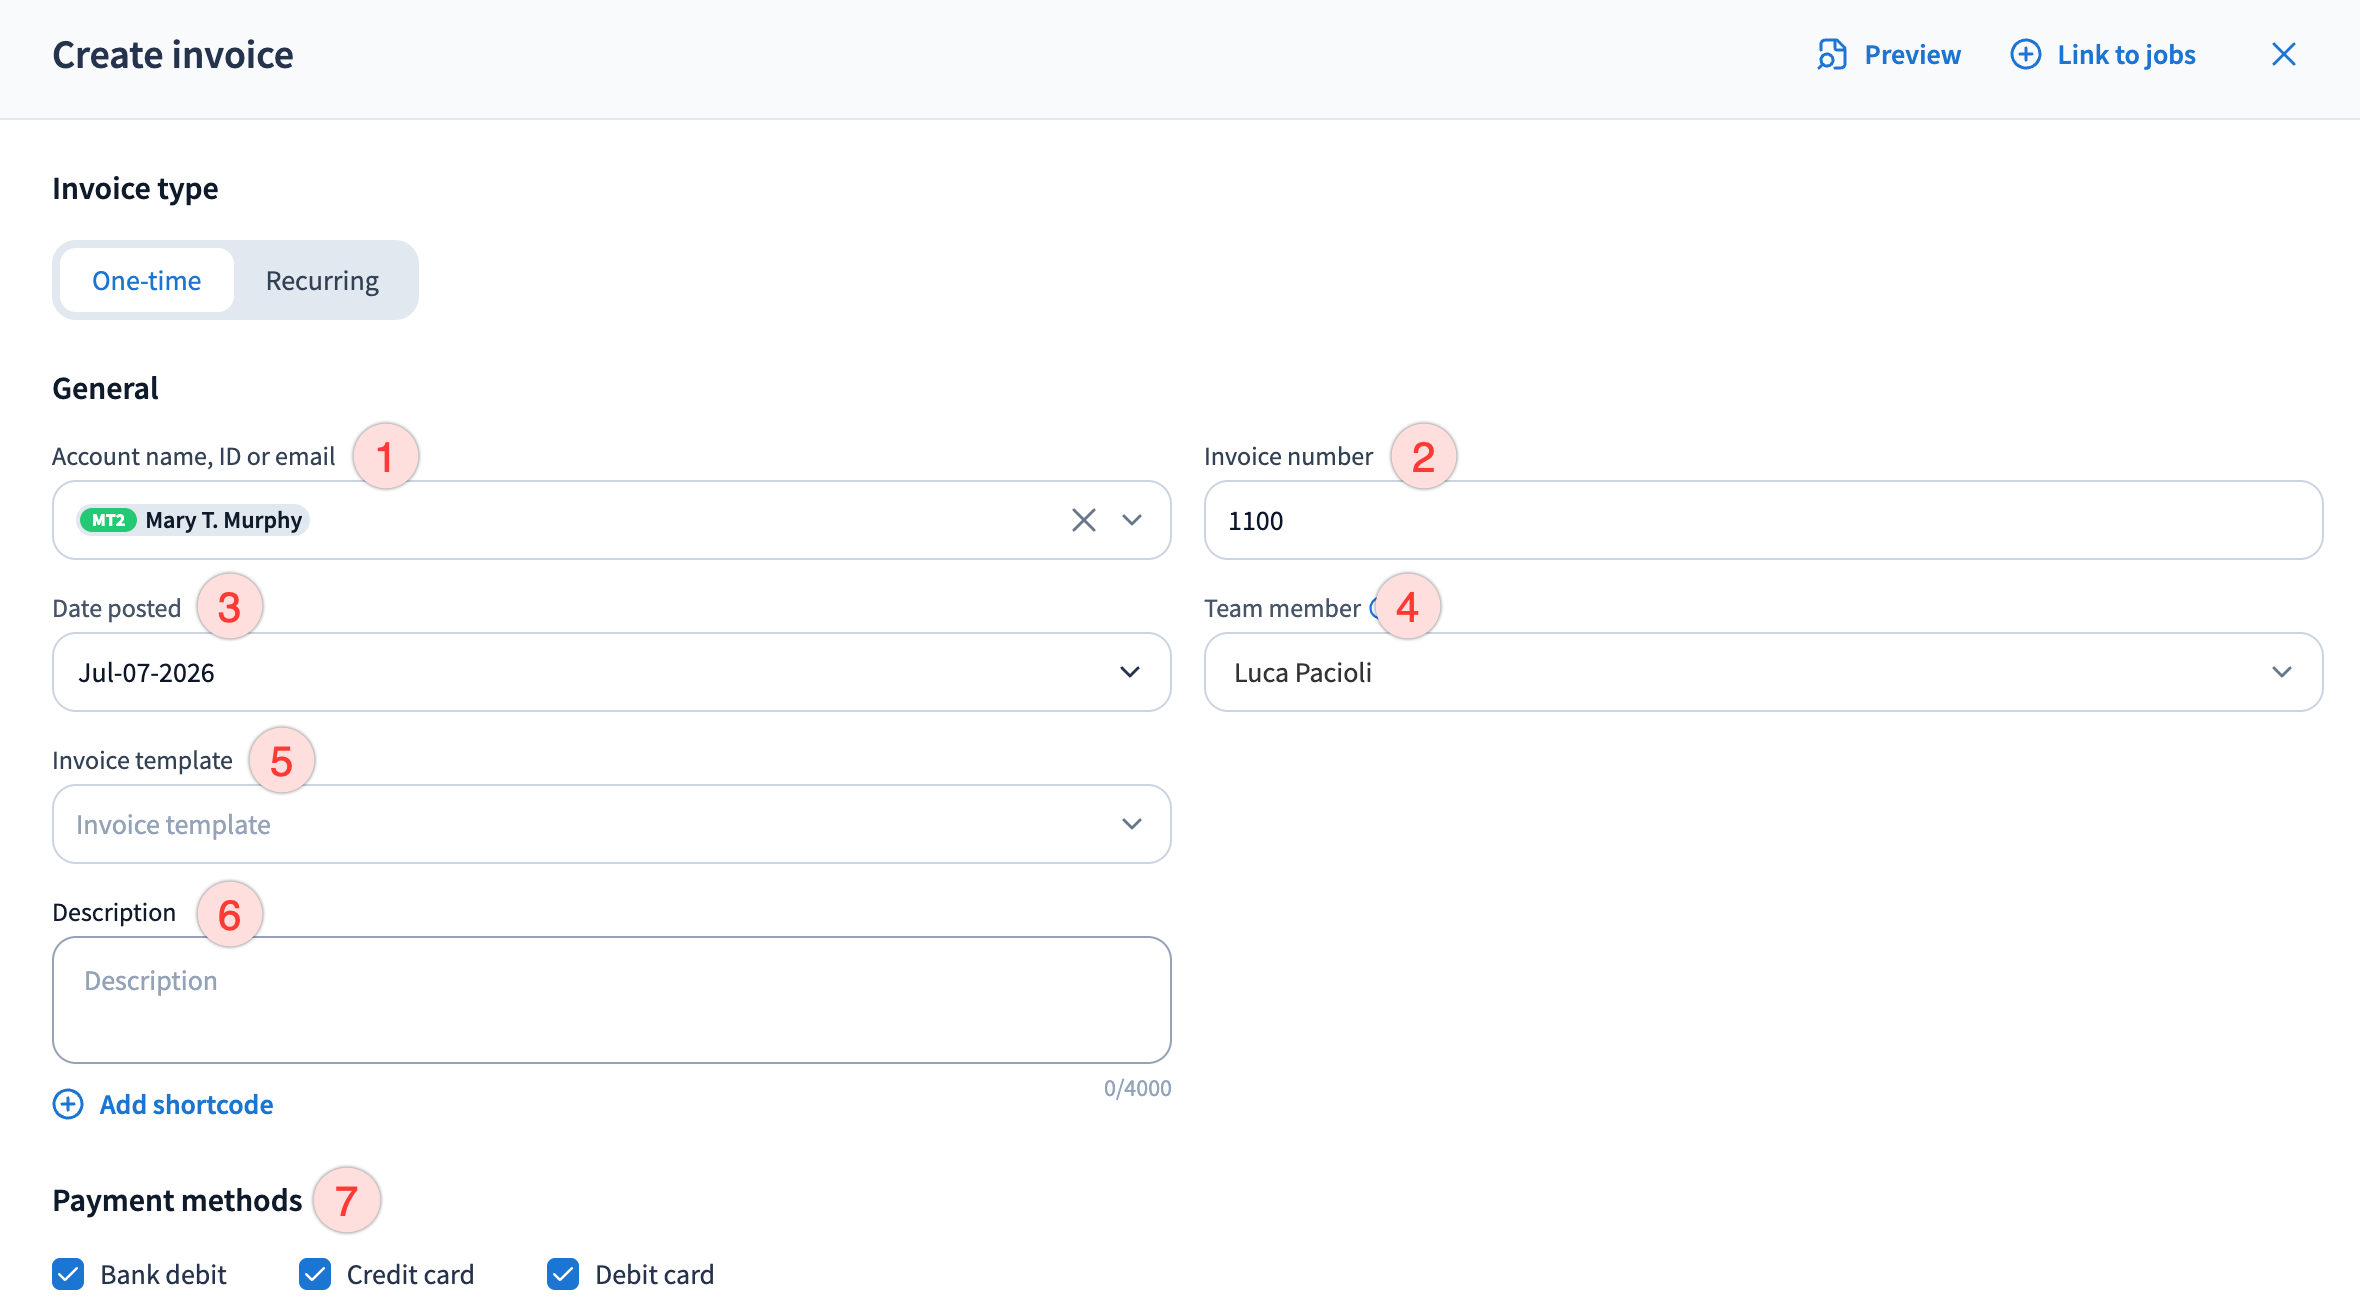
Task: Click the info icon beside Team member
Action: [1376, 607]
